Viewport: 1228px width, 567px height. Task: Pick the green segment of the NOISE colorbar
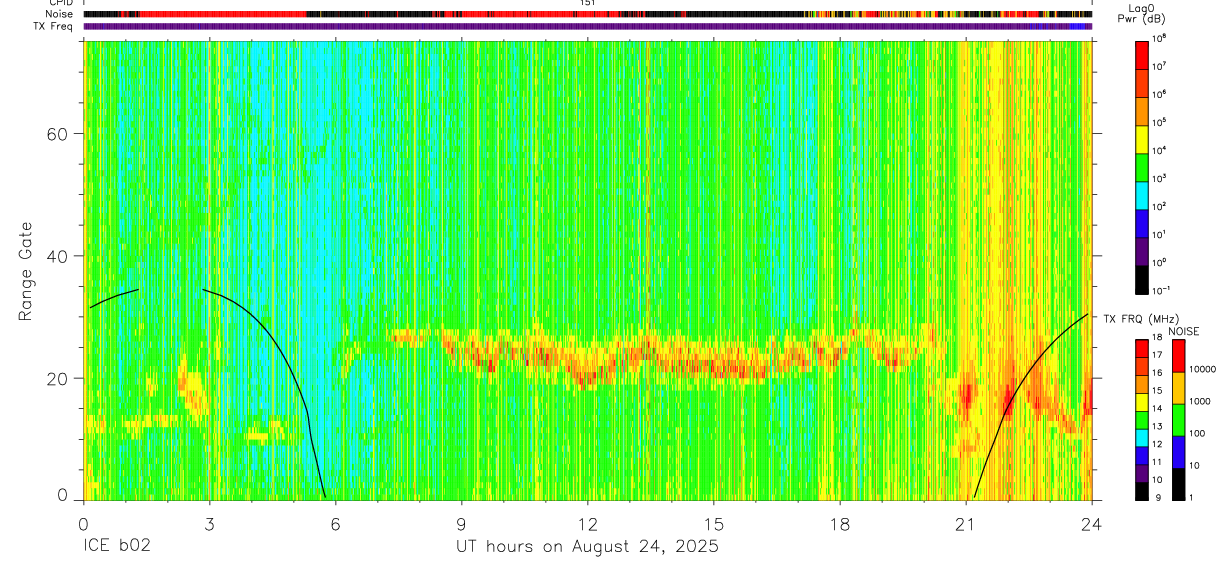pyautogui.click(x=1178, y=420)
